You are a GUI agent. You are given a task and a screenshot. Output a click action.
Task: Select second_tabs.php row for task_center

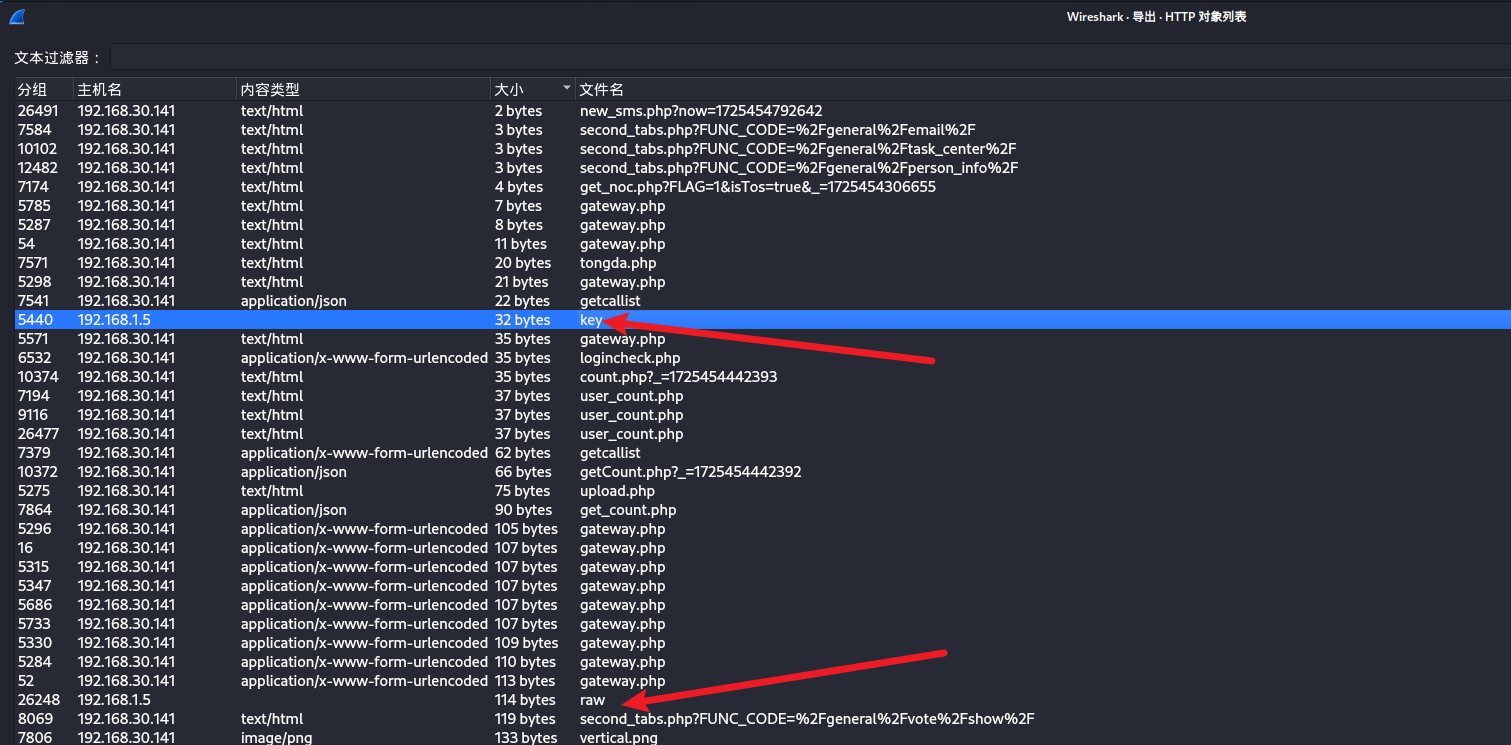point(797,149)
